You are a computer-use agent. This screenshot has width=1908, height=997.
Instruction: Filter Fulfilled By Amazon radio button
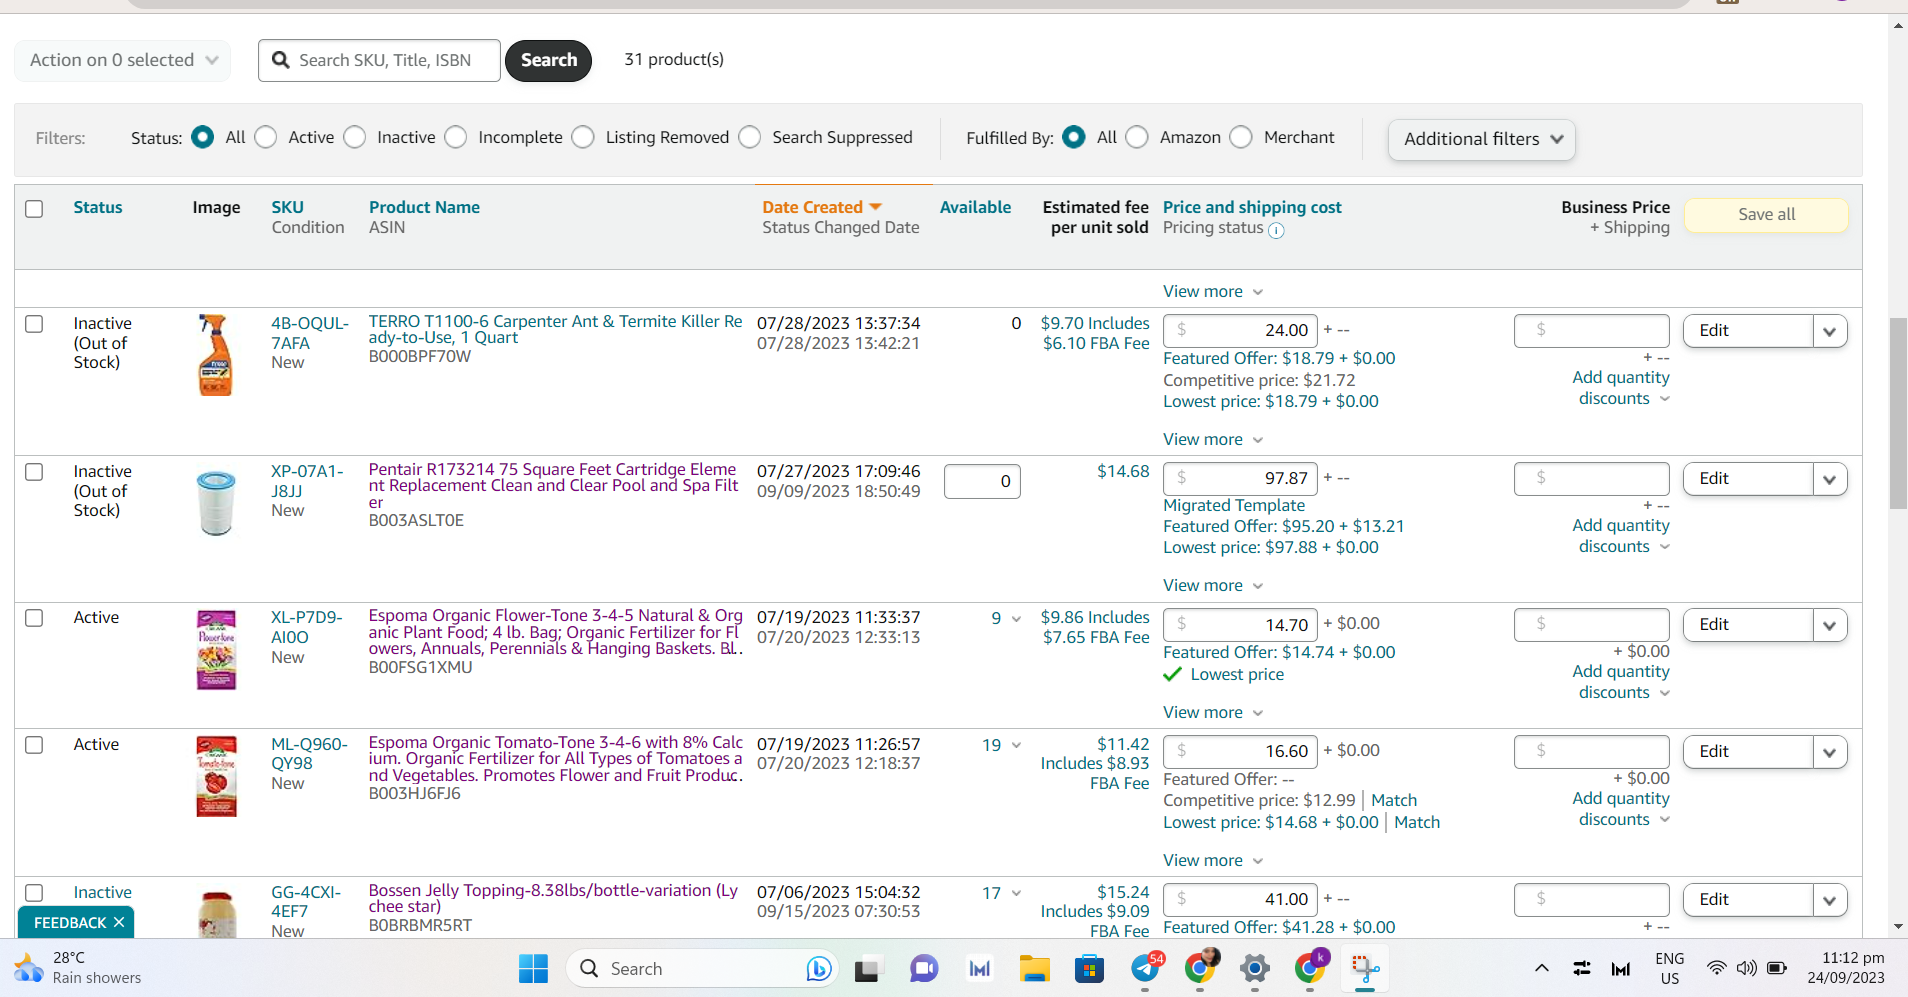1137,137
